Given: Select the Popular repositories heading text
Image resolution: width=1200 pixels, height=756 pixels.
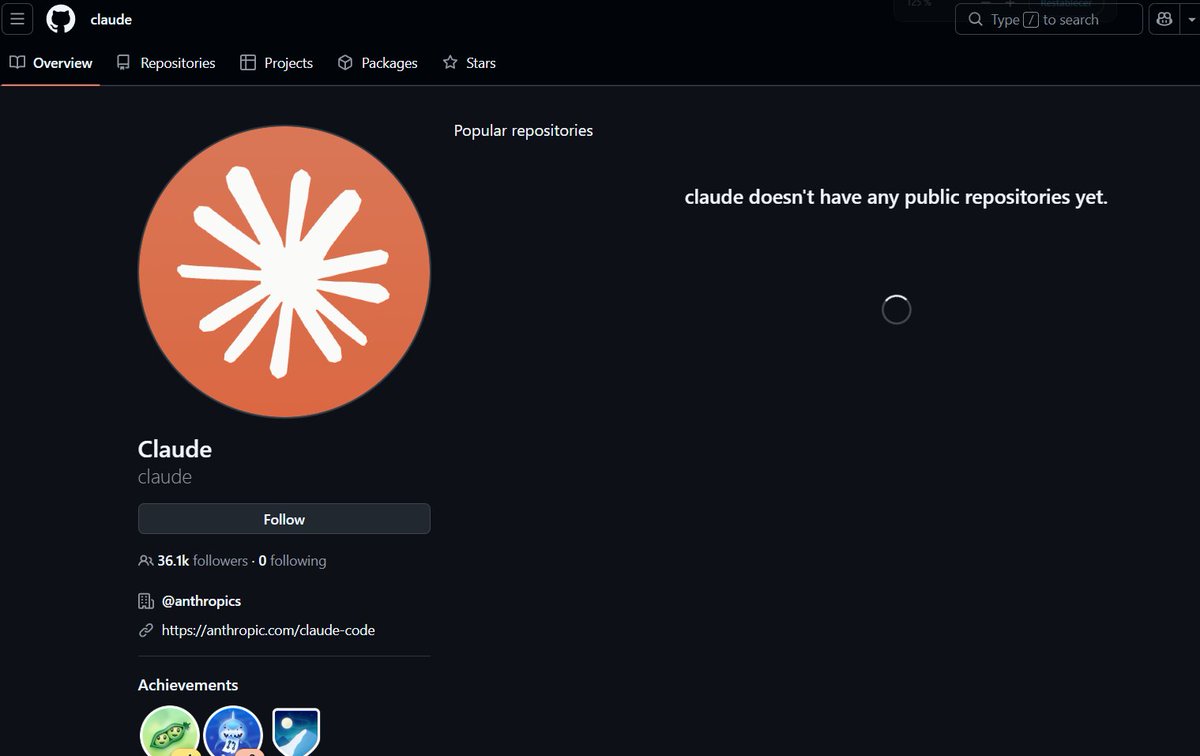Looking at the screenshot, I should tap(523, 130).
